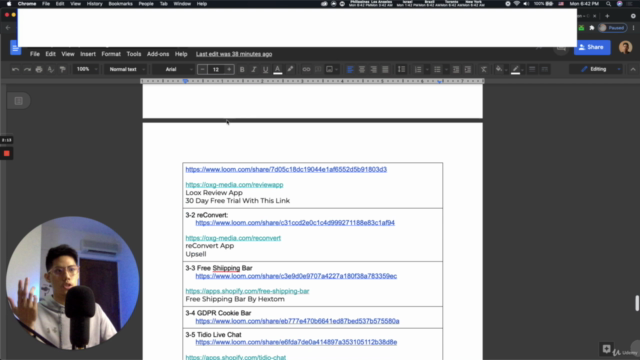
Task: Open macOS Spotlight search icon
Action: pos(609,4)
